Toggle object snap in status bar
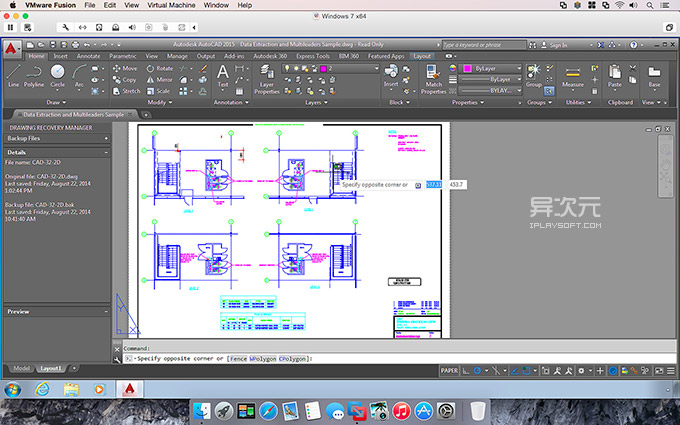The width and height of the screenshot is (680, 425). click(x=526, y=371)
